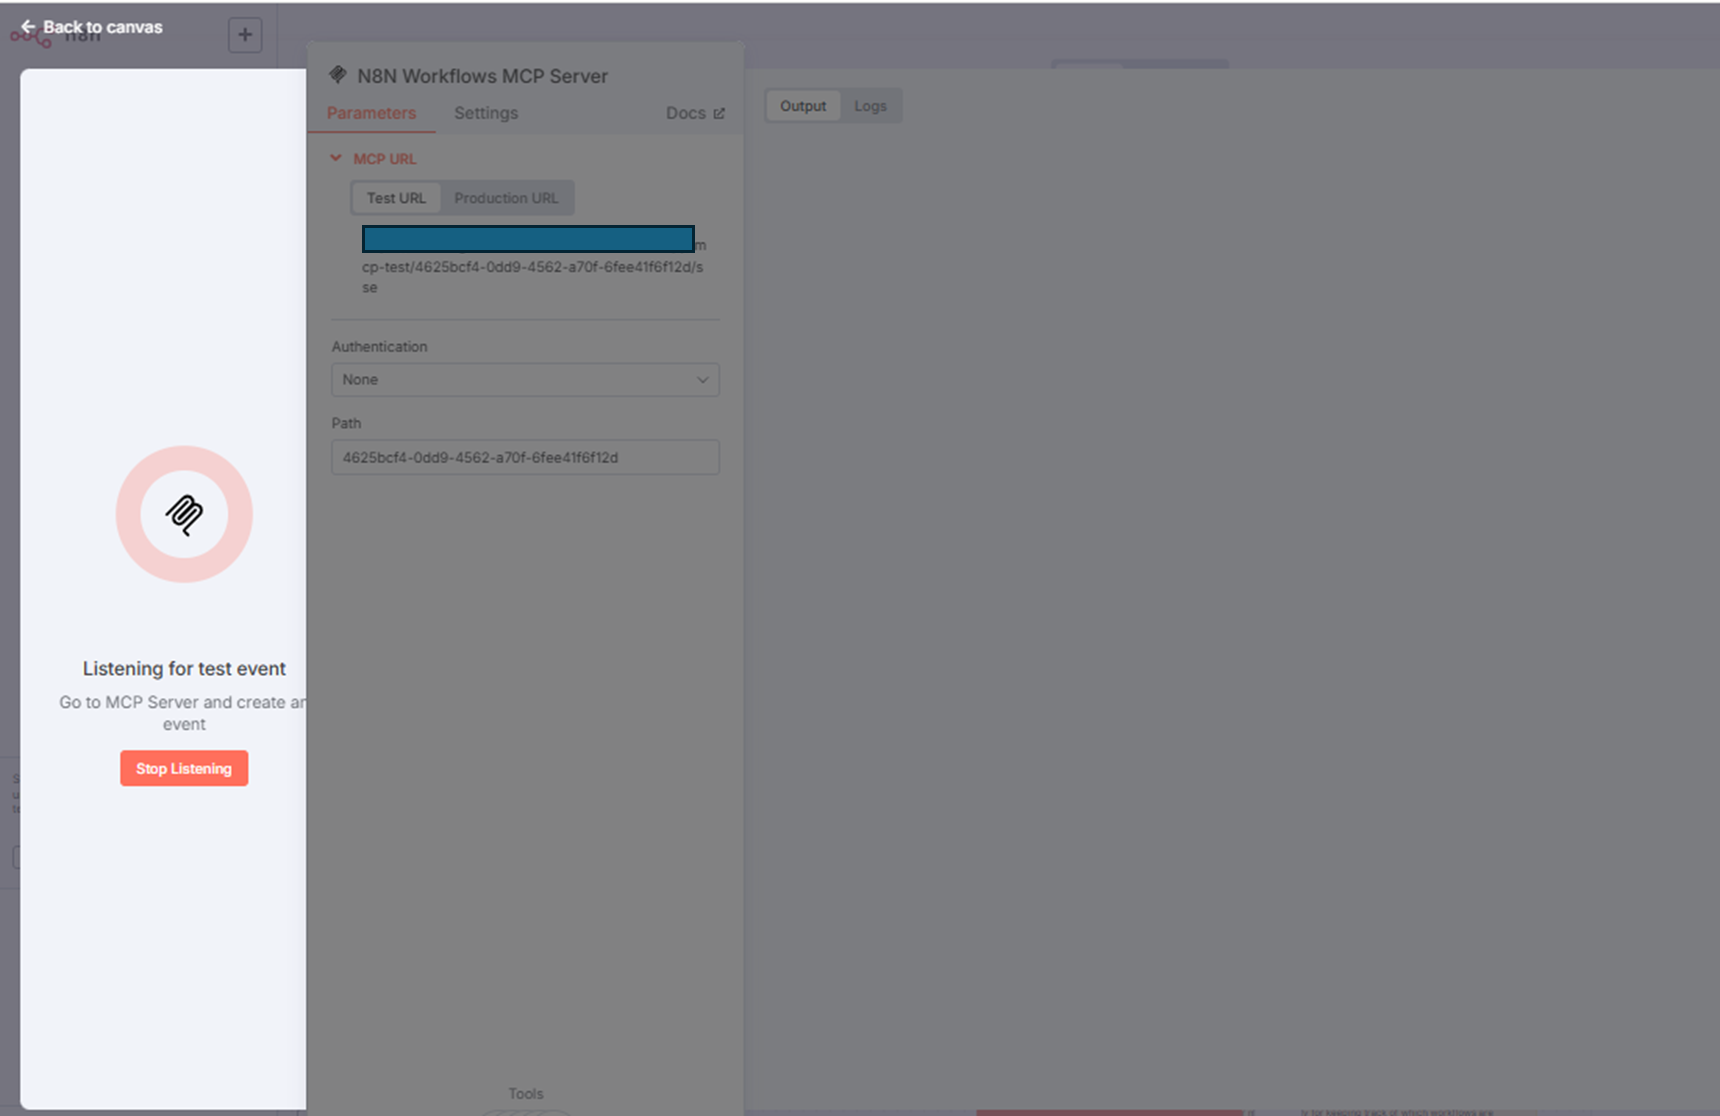The height and width of the screenshot is (1116, 1720).
Task: Click the plus button in top bar
Action: click(245, 35)
